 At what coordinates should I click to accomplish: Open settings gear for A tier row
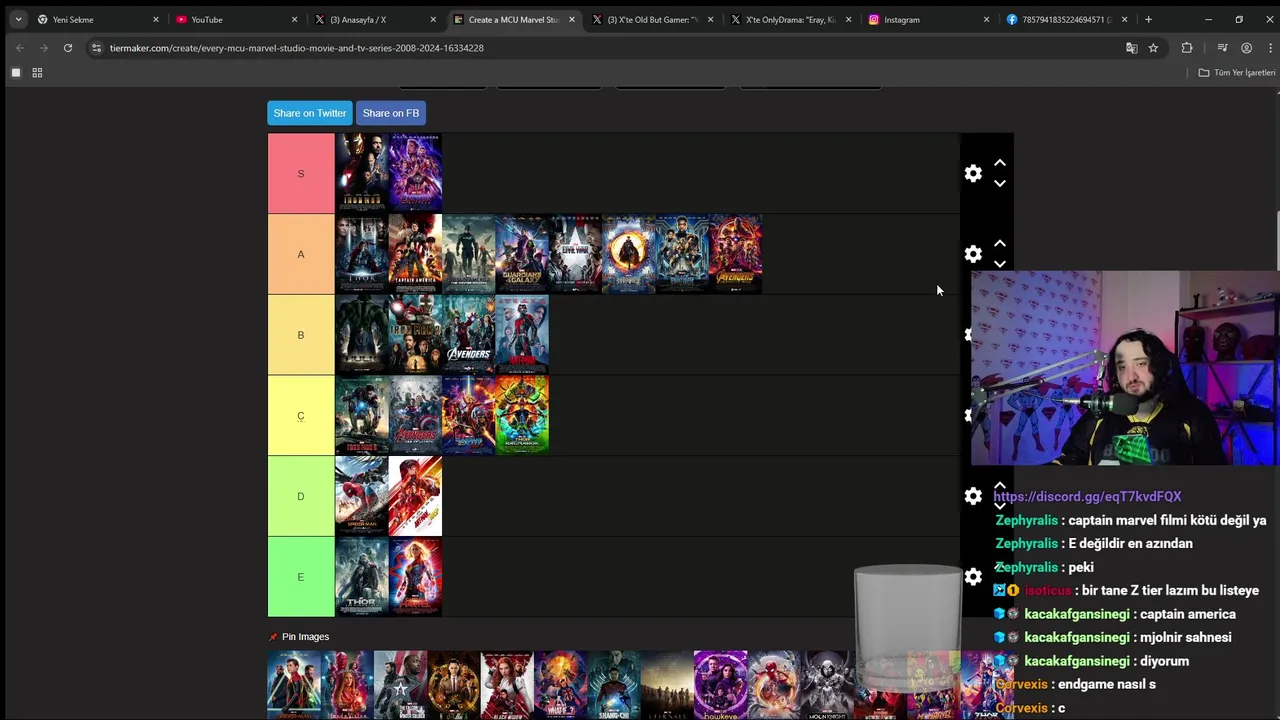click(973, 254)
